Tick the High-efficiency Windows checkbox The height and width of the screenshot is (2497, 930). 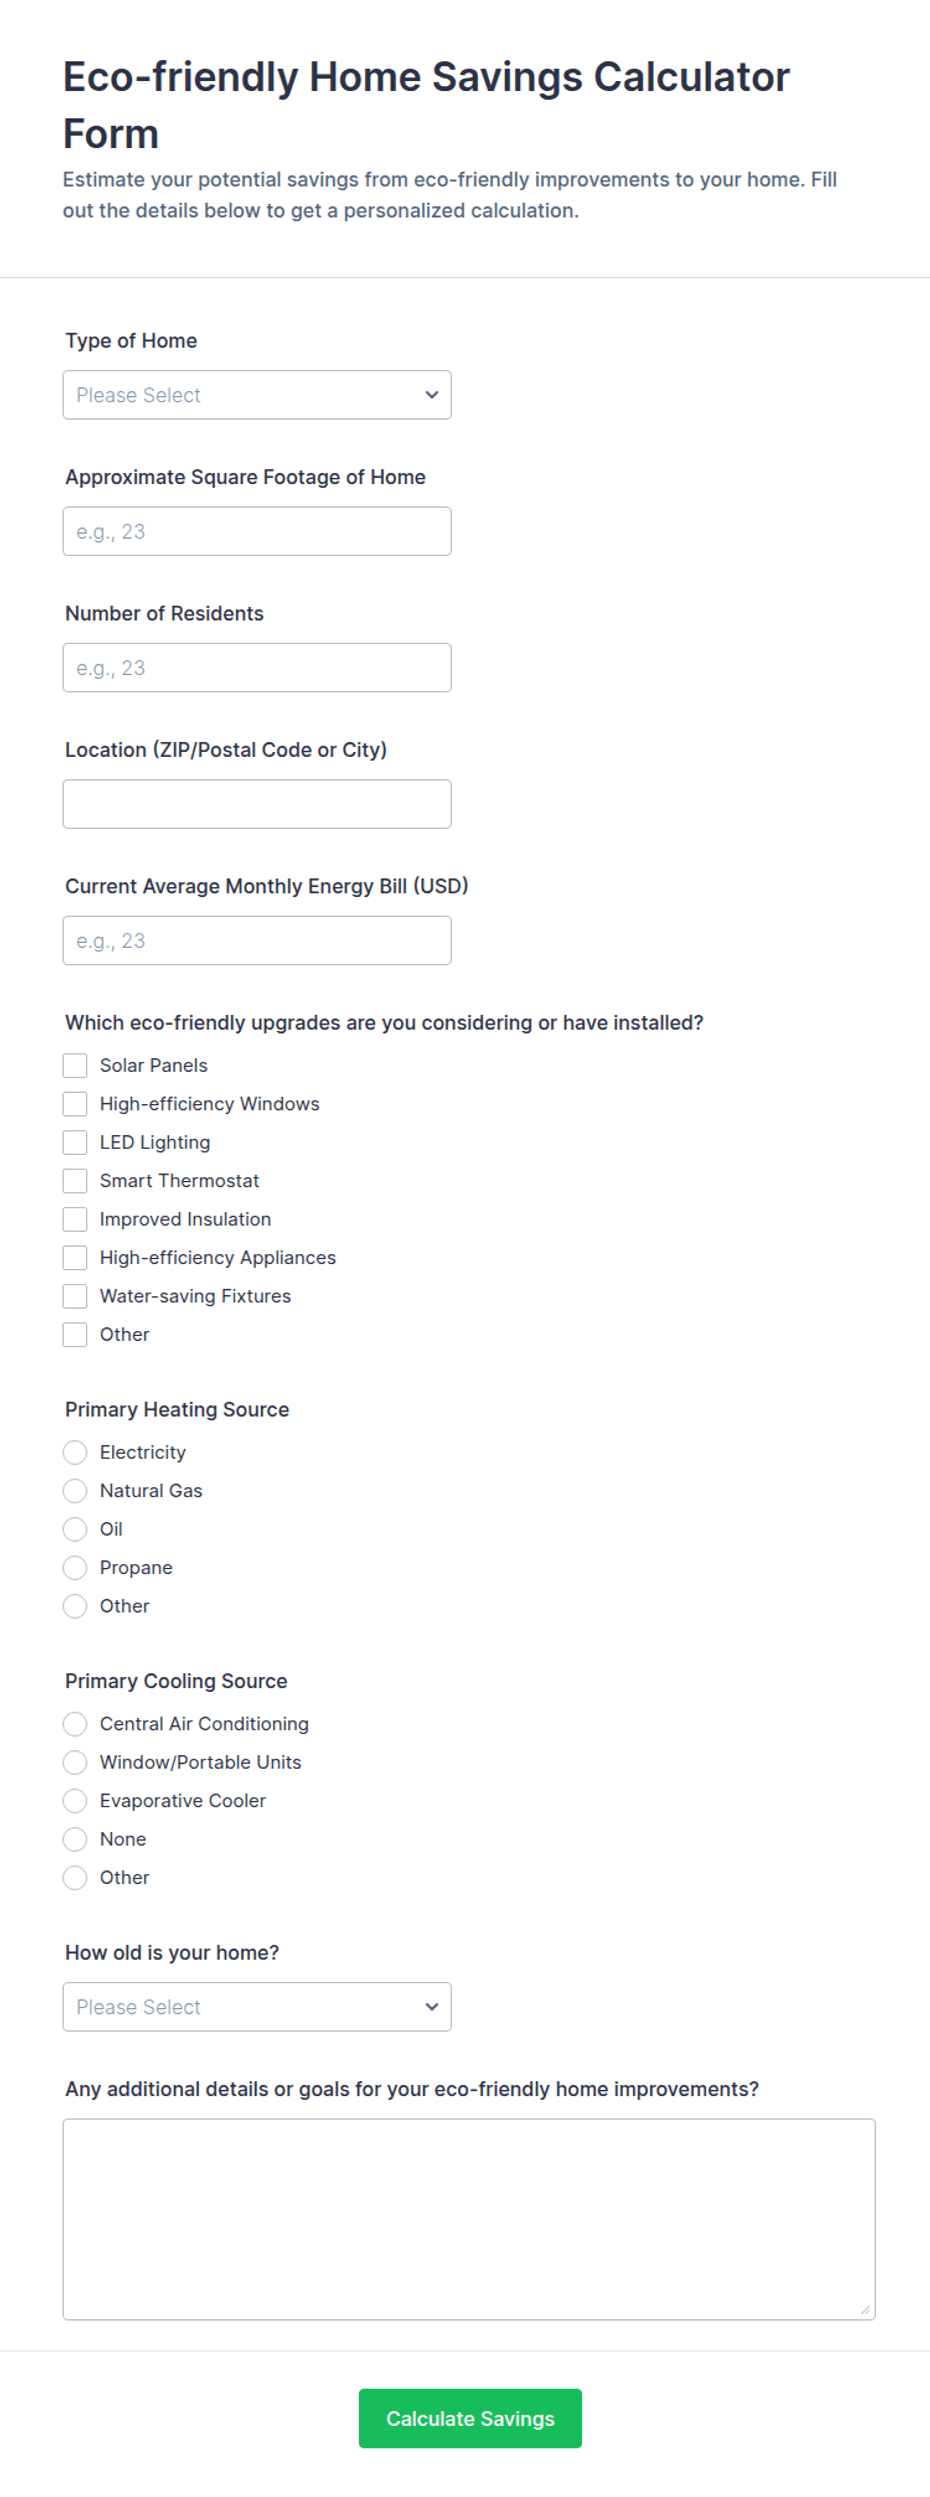[x=75, y=1104]
